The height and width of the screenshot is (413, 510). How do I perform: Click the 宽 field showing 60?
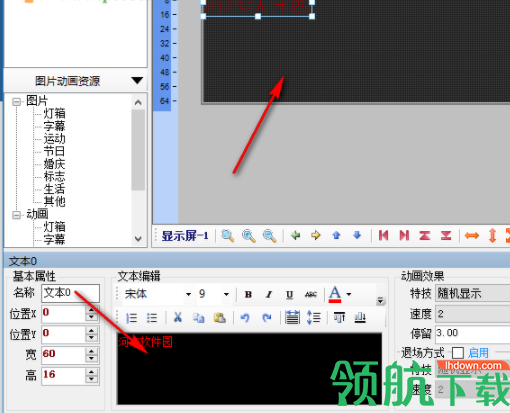63,354
